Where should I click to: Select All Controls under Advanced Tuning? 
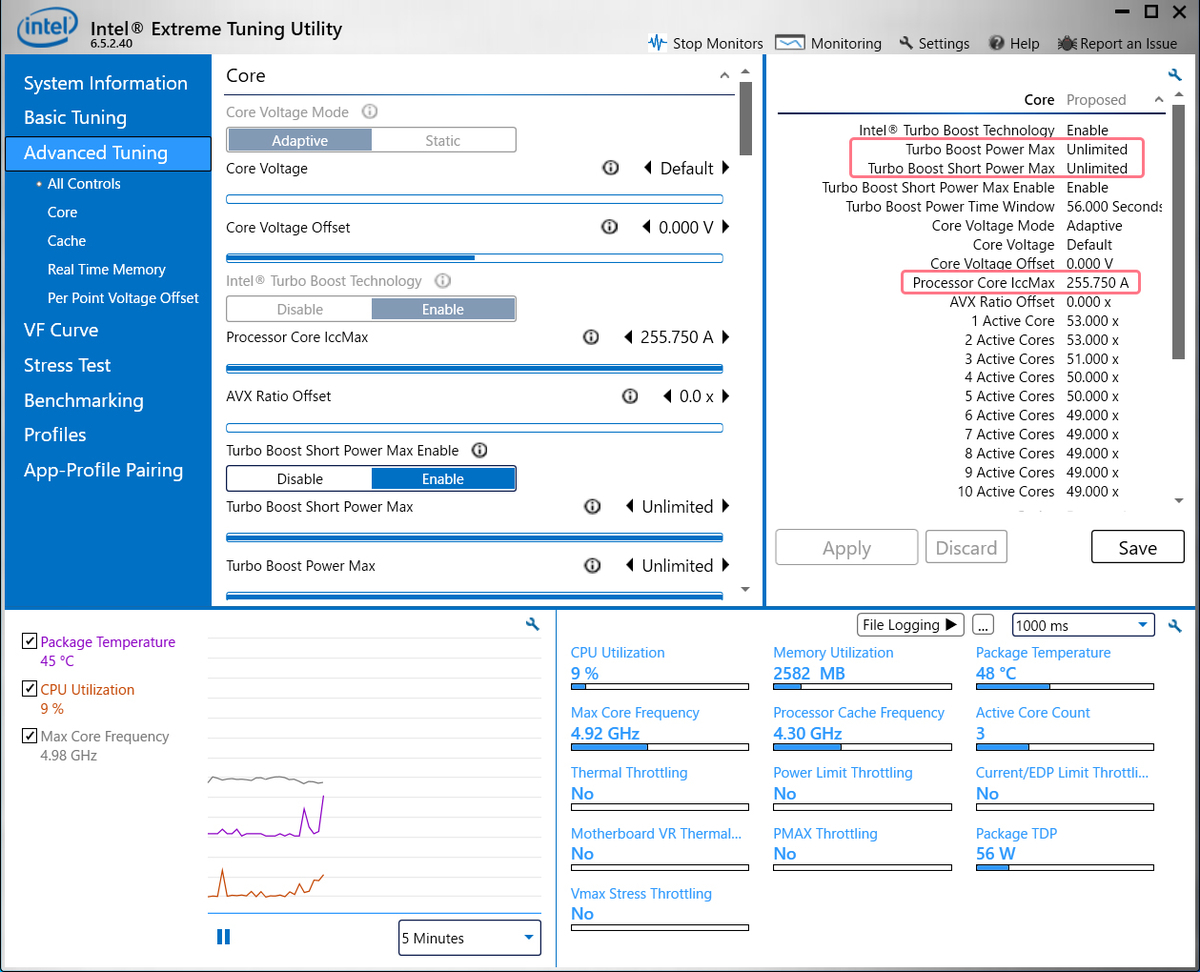tap(84, 184)
